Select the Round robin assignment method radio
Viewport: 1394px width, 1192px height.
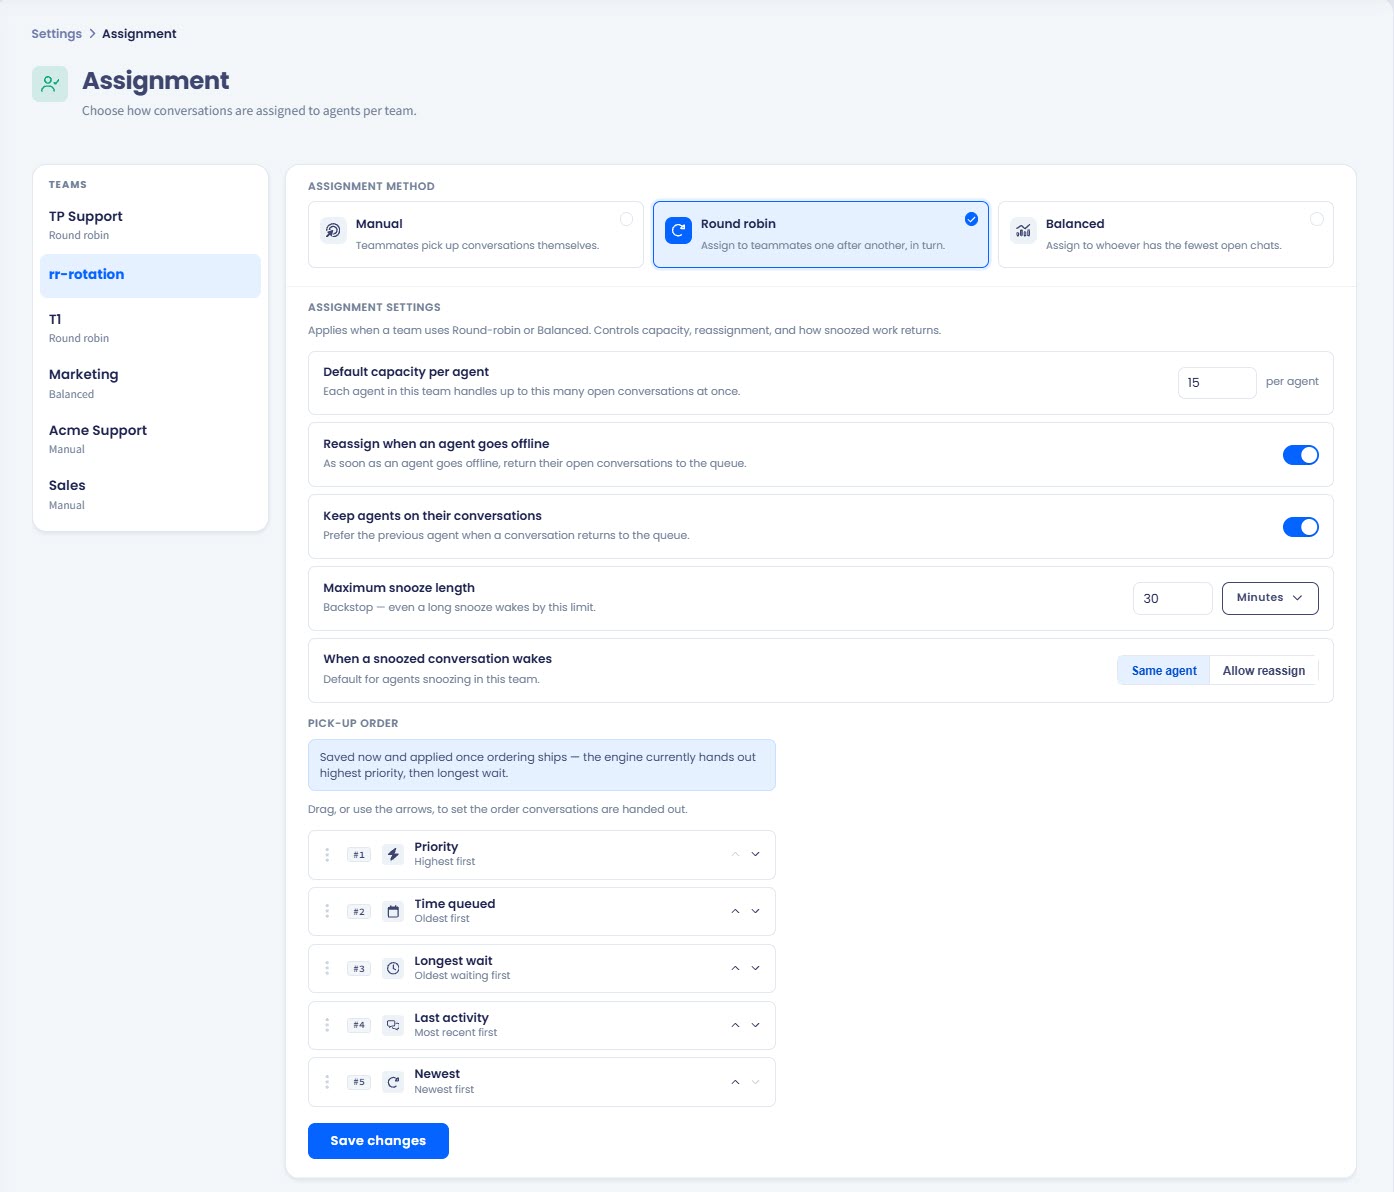pos(971,219)
